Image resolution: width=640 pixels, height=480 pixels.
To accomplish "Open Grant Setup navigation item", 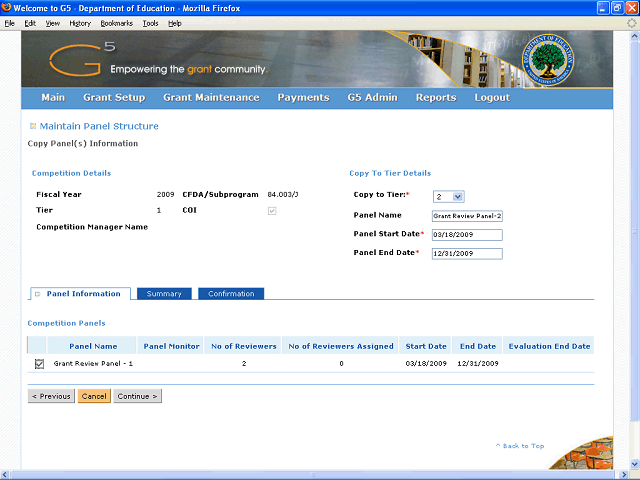I will [x=114, y=98].
